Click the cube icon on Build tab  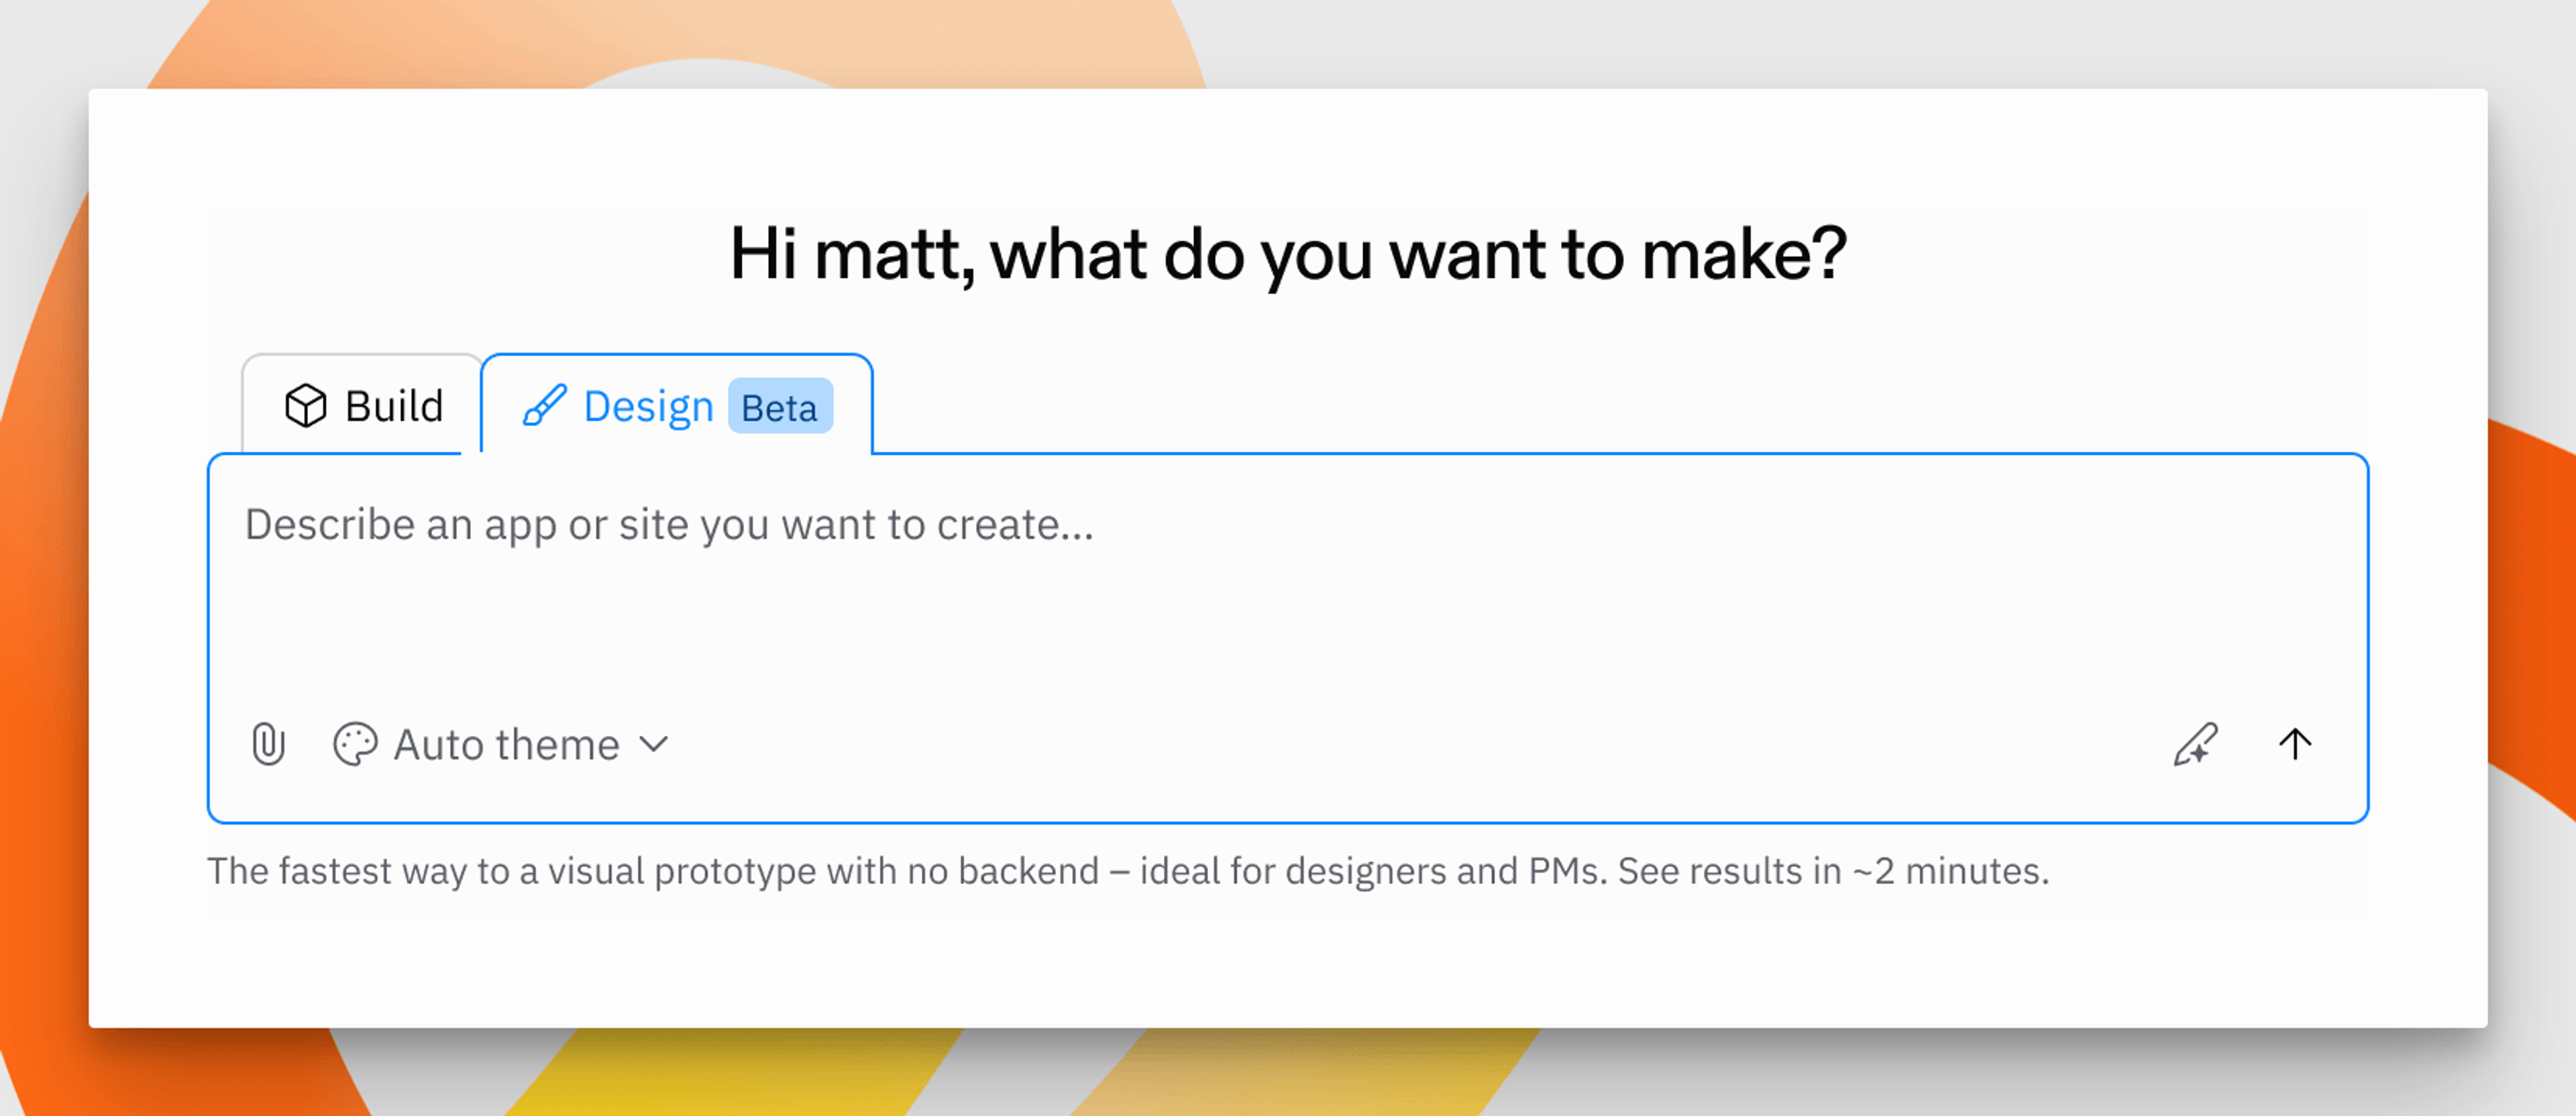coord(305,406)
